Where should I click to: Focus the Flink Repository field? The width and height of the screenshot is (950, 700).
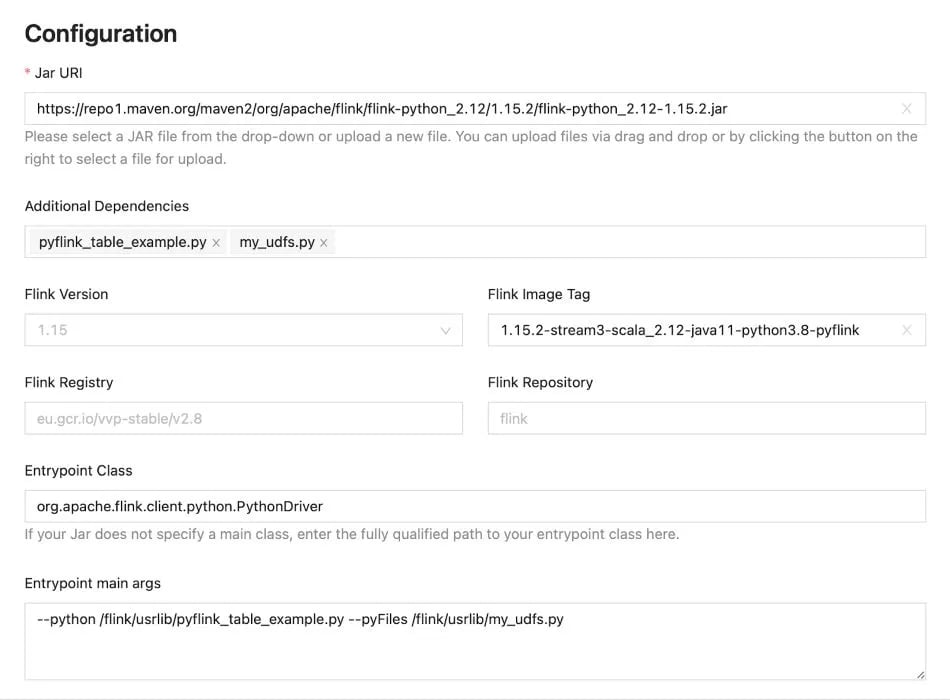[x=706, y=418]
